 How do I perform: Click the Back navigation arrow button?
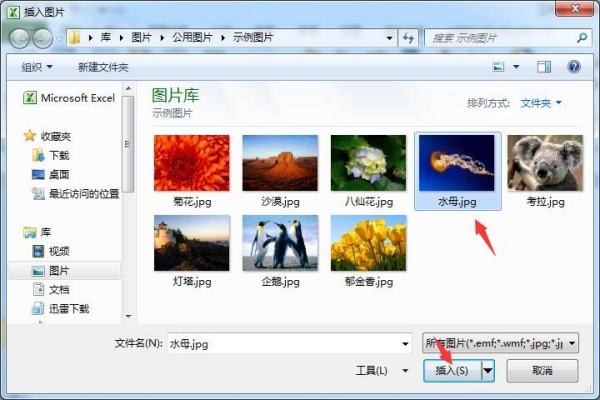(x=19, y=38)
